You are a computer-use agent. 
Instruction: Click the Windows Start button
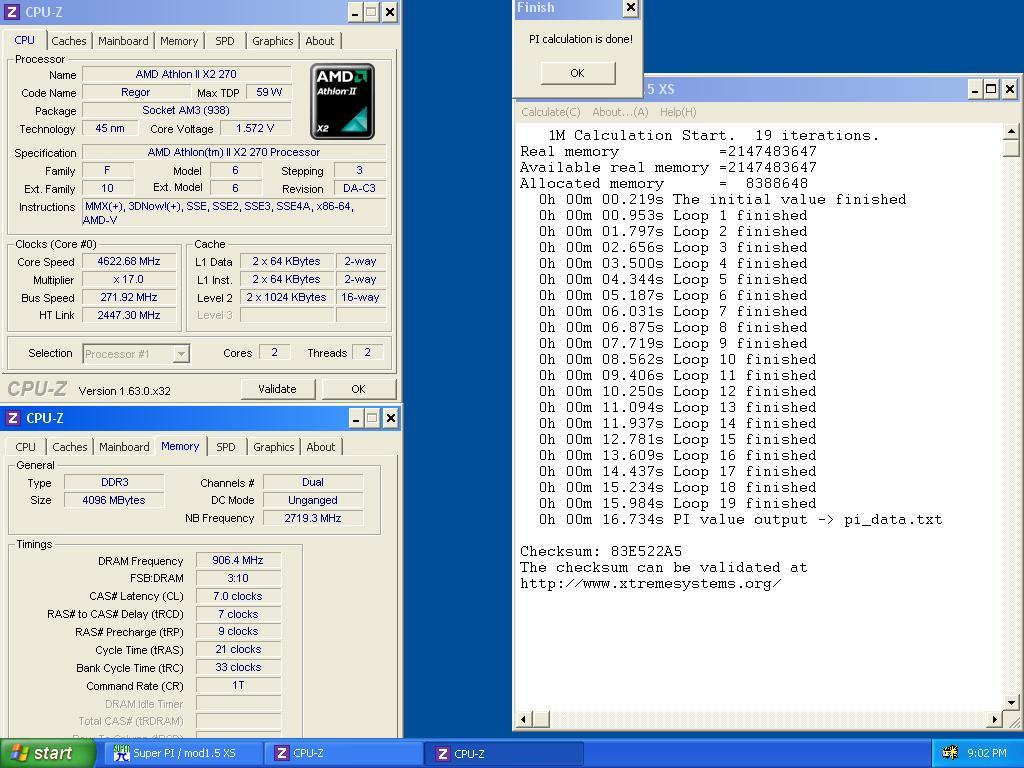tap(47, 753)
